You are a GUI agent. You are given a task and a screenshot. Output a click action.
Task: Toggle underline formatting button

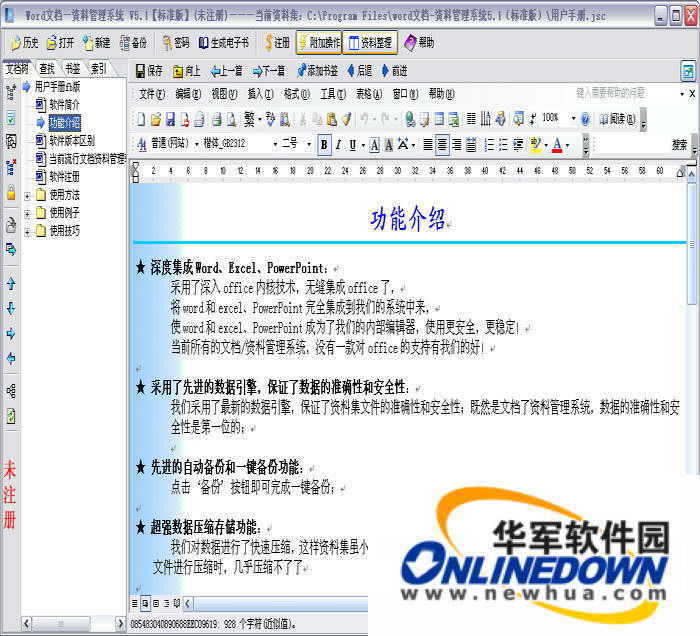pos(353,145)
